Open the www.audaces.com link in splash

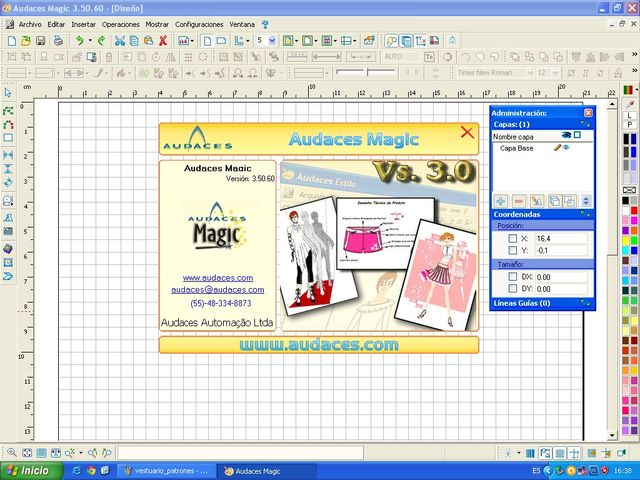point(218,278)
